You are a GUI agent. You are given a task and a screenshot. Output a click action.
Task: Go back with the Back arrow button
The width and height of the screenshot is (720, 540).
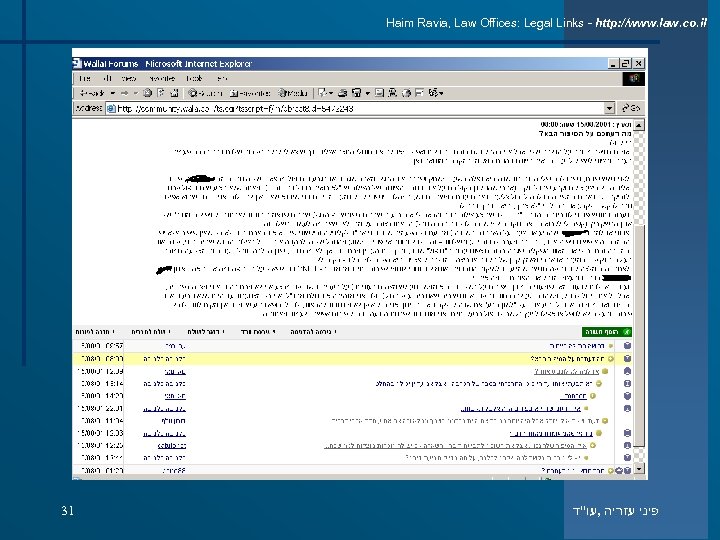(x=92, y=93)
